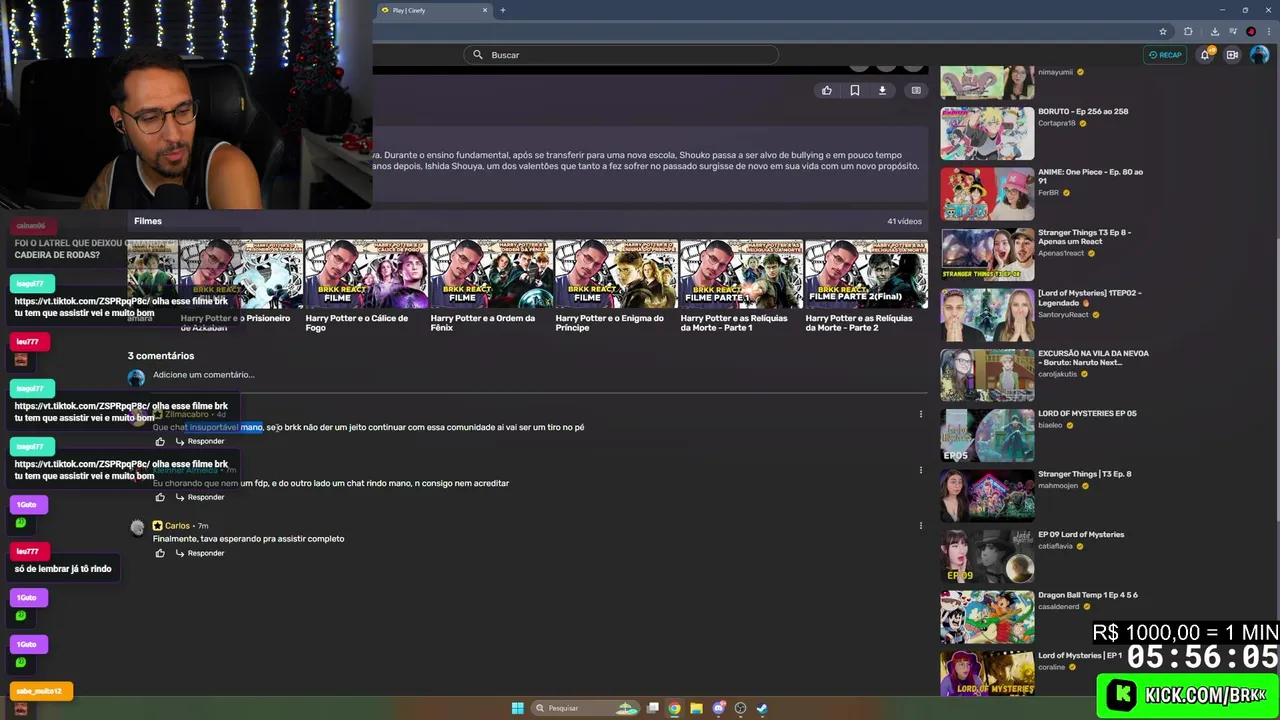Like the video with the thumbs-up icon

point(827,90)
